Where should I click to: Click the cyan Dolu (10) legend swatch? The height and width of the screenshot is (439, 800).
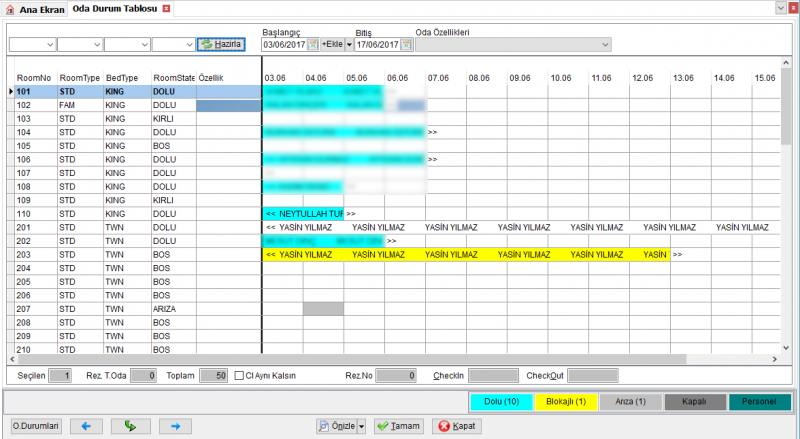click(502, 402)
